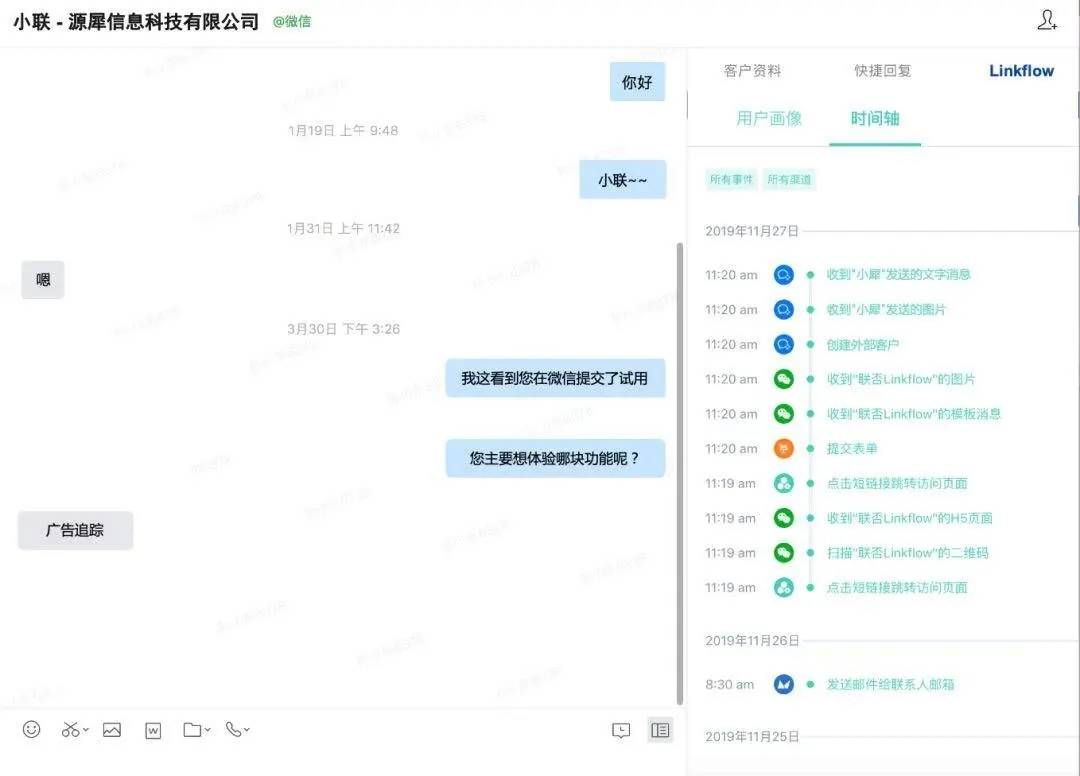Select the Linkflow tab

pyautogui.click(x=1021, y=71)
